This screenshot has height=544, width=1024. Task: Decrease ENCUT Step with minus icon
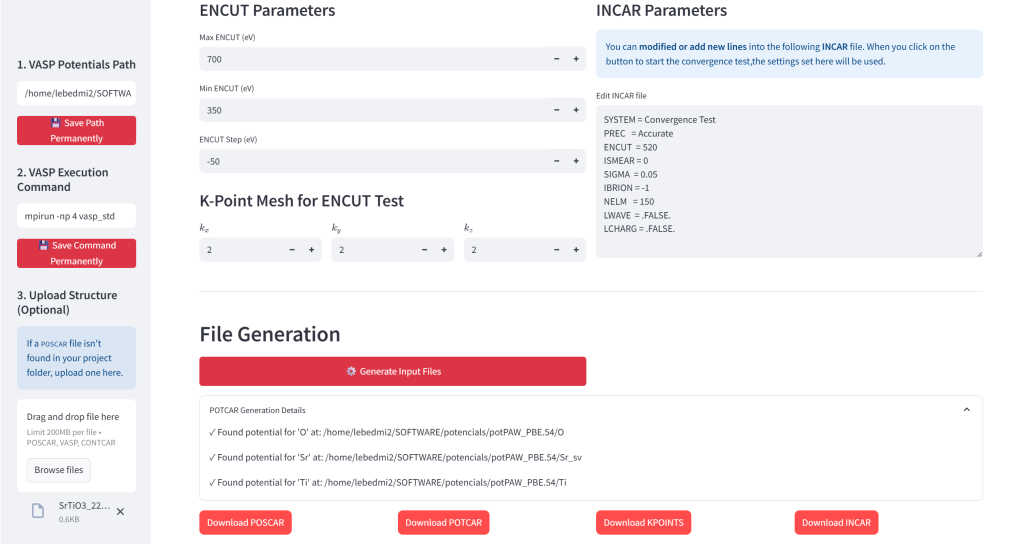(x=556, y=161)
